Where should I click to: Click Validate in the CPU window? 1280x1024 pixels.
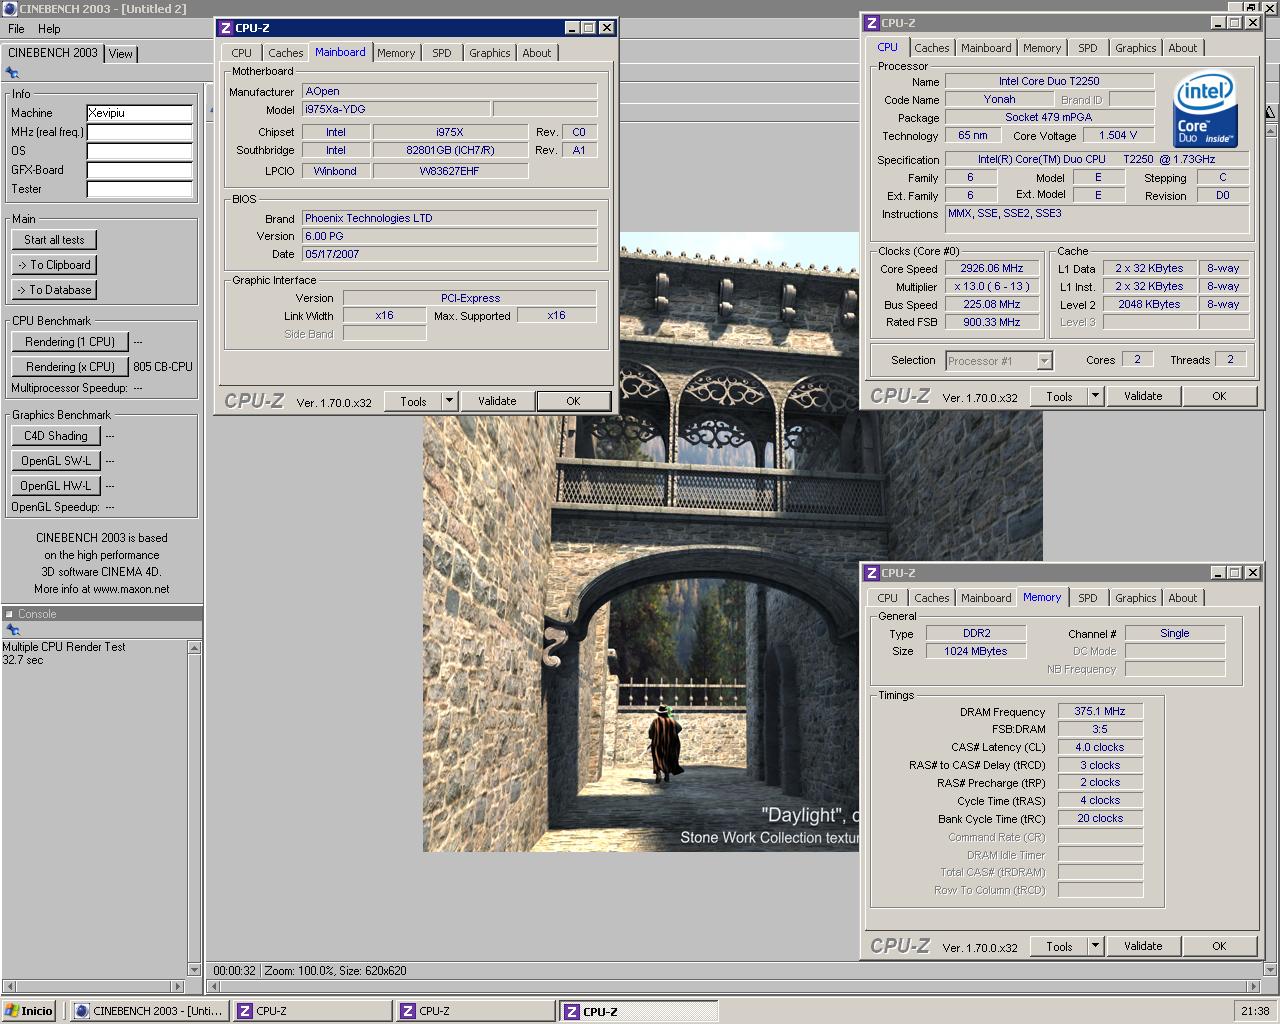[1143, 396]
